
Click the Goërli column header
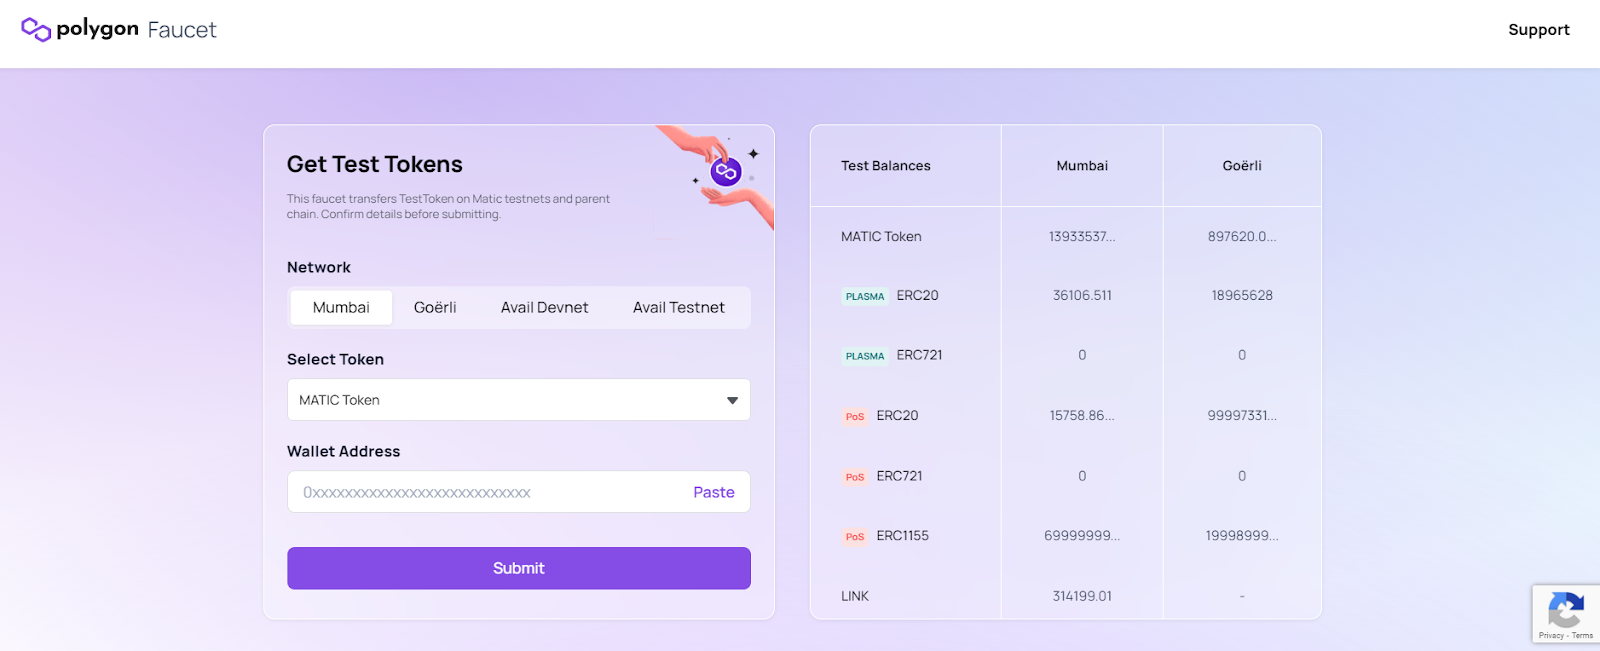pos(1242,166)
